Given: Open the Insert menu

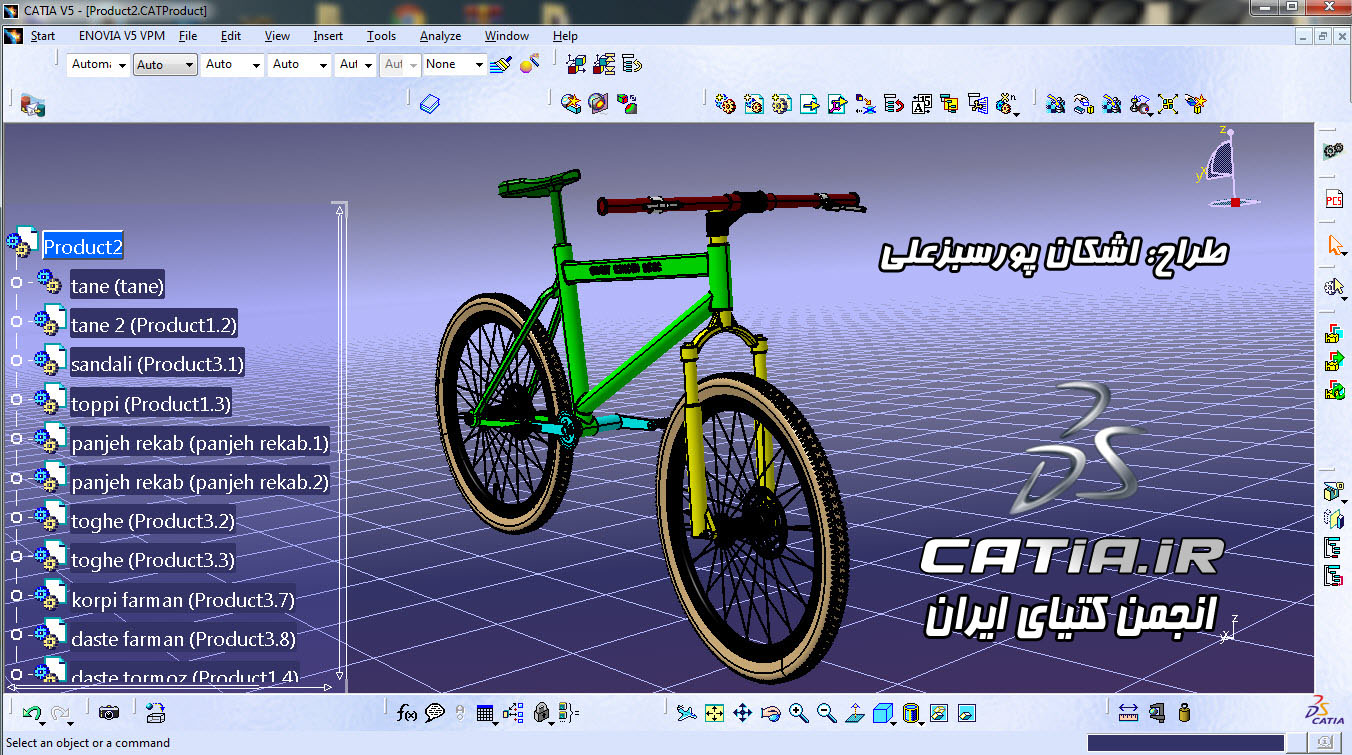Looking at the screenshot, I should pyautogui.click(x=327, y=36).
